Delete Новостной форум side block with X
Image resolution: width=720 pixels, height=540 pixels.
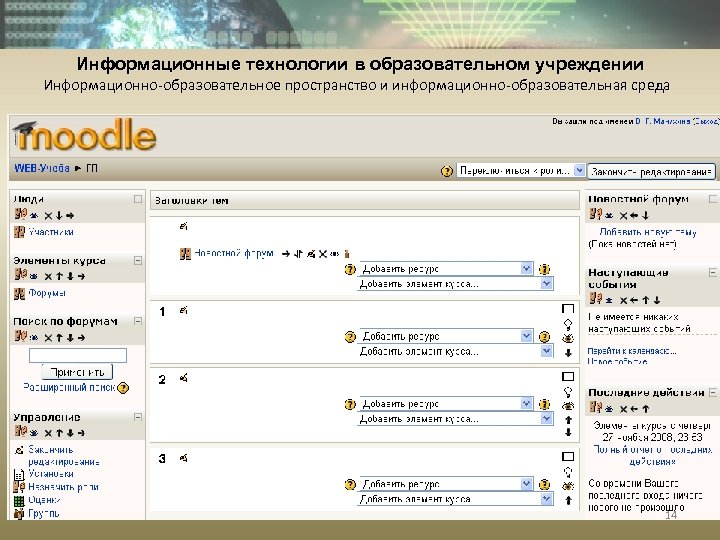pos(623,215)
